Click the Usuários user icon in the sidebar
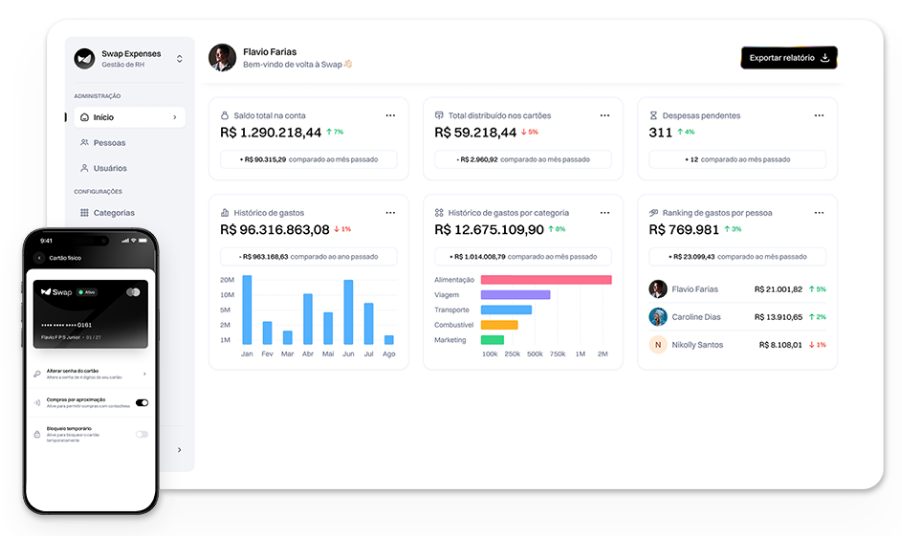902x536 pixels. (84, 168)
